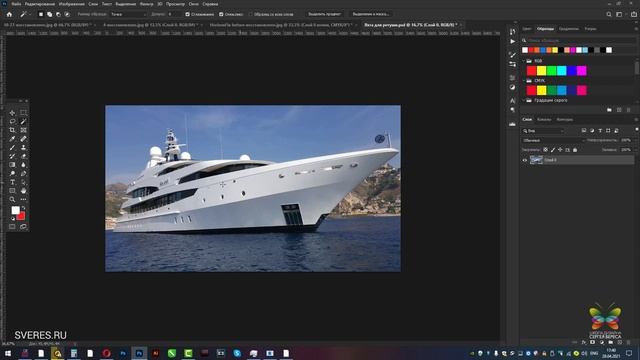The width and height of the screenshot is (640, 360).
Task: Pick the magenta swatch in CMYK group
Action: [582, 90]
